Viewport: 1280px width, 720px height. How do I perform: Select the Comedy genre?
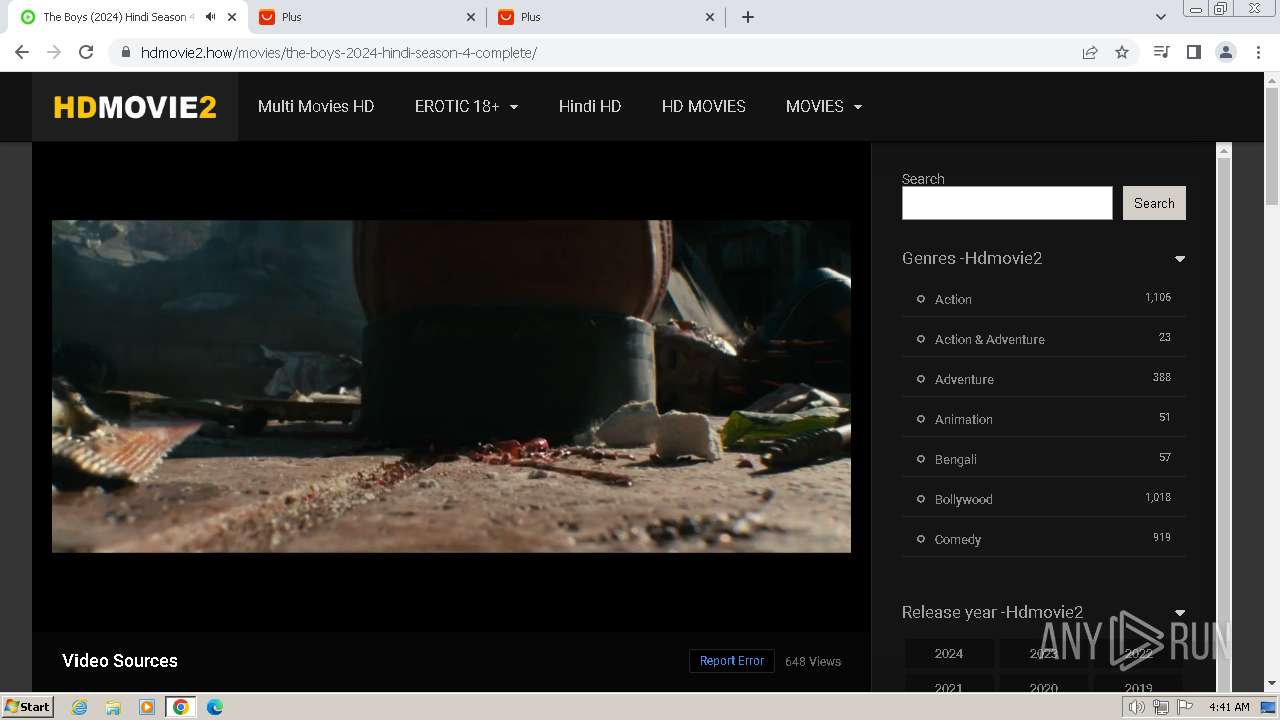(958, 539)
